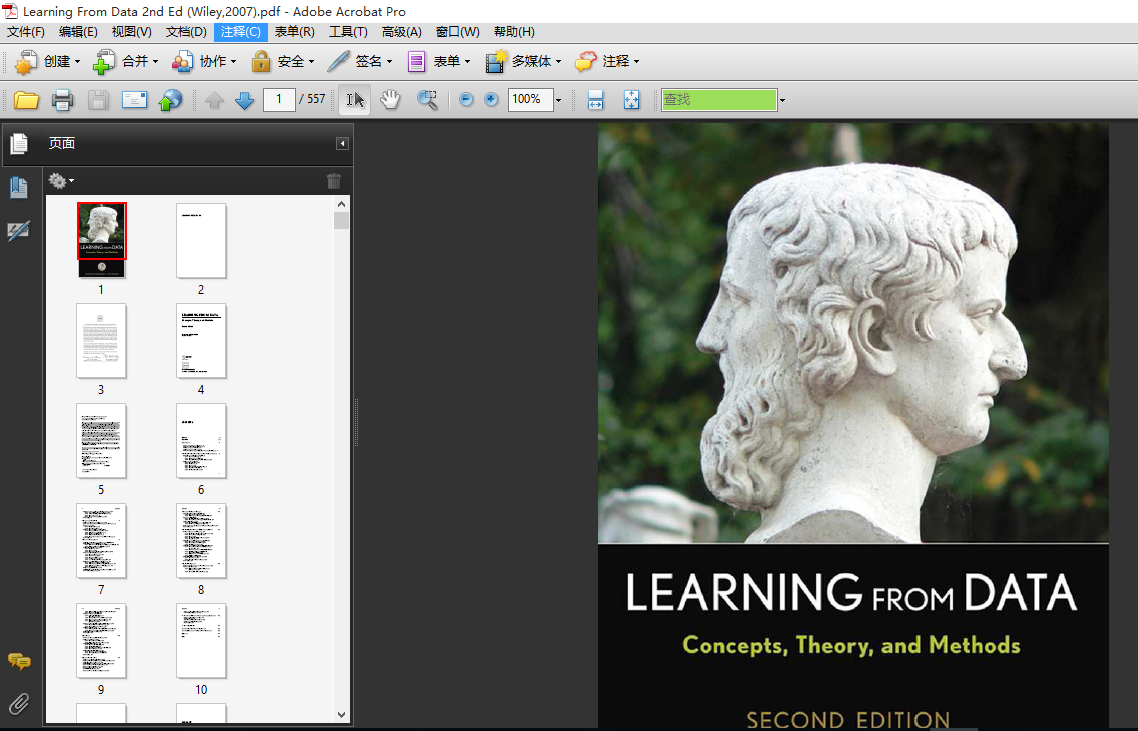Select page 4 thumbnail
Image resolution: width=1138 pixels, height=731 pixels.
201,340
